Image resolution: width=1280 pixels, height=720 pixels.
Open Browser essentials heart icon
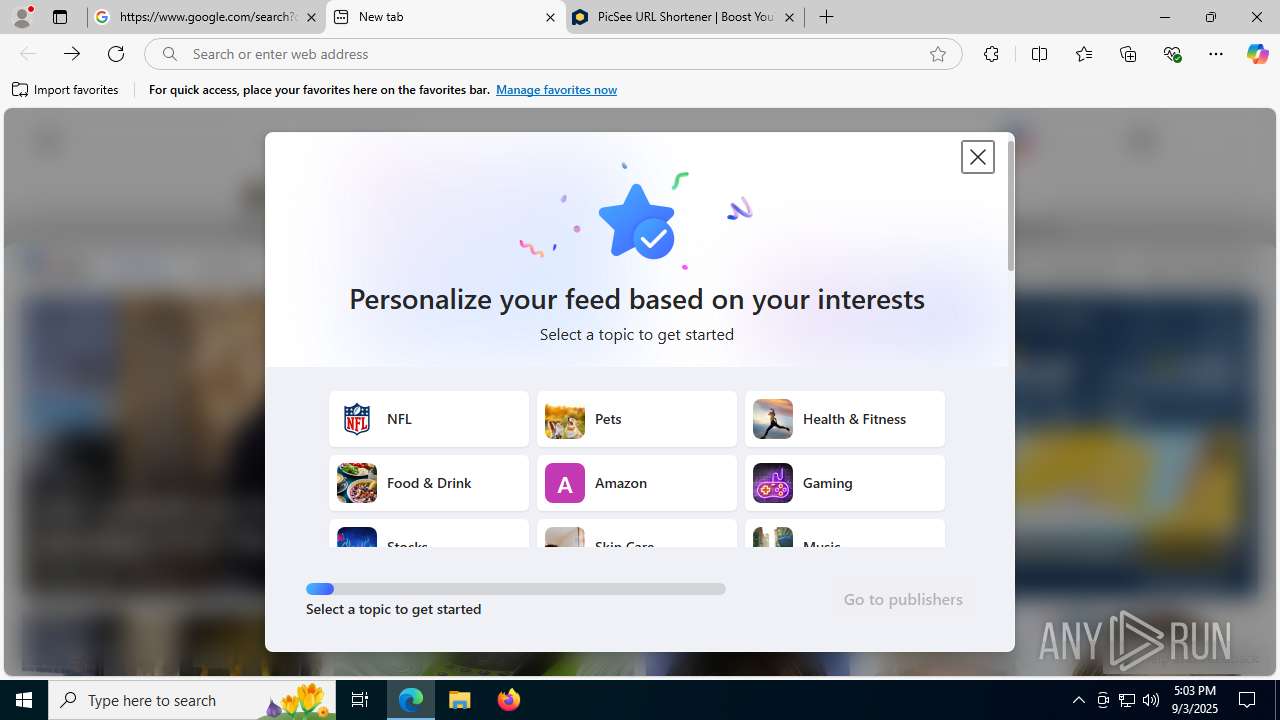click(1173, 54)
